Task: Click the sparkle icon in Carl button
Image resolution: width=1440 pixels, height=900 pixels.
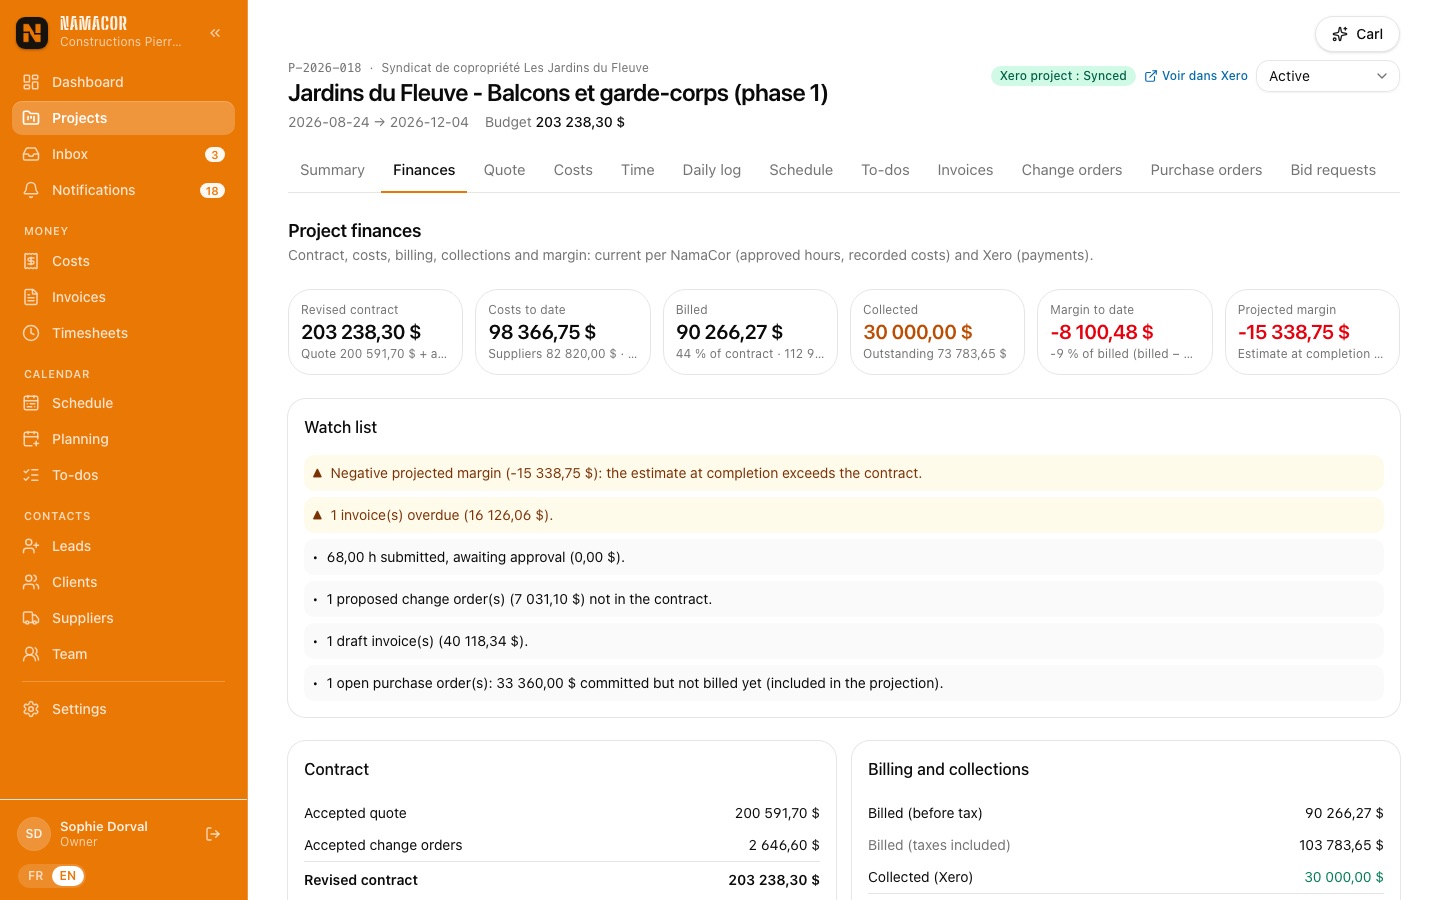Action: 1340,34
